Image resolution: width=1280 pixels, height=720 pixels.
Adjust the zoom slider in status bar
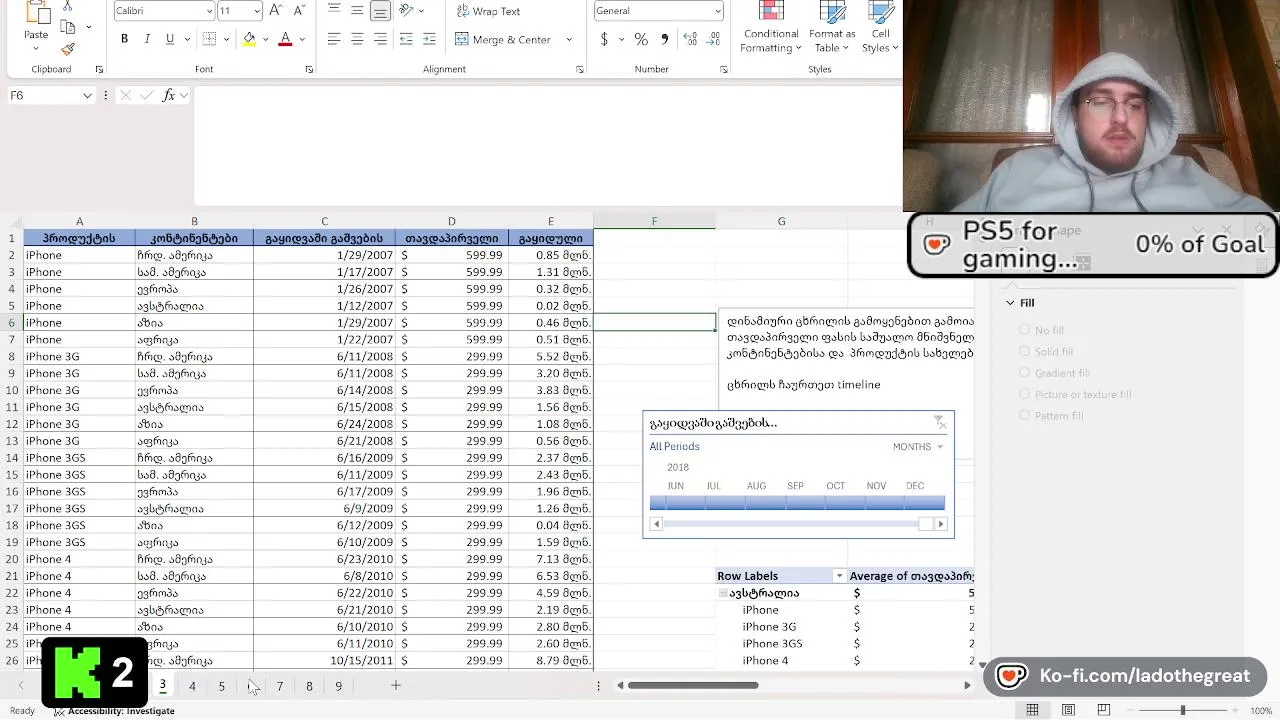(1183, 710)
